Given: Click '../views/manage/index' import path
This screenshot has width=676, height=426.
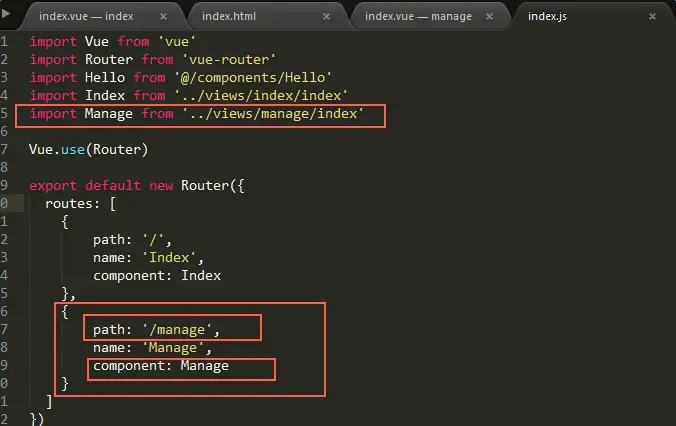Looking at the screenshot, I should click(x=273, y=113).
